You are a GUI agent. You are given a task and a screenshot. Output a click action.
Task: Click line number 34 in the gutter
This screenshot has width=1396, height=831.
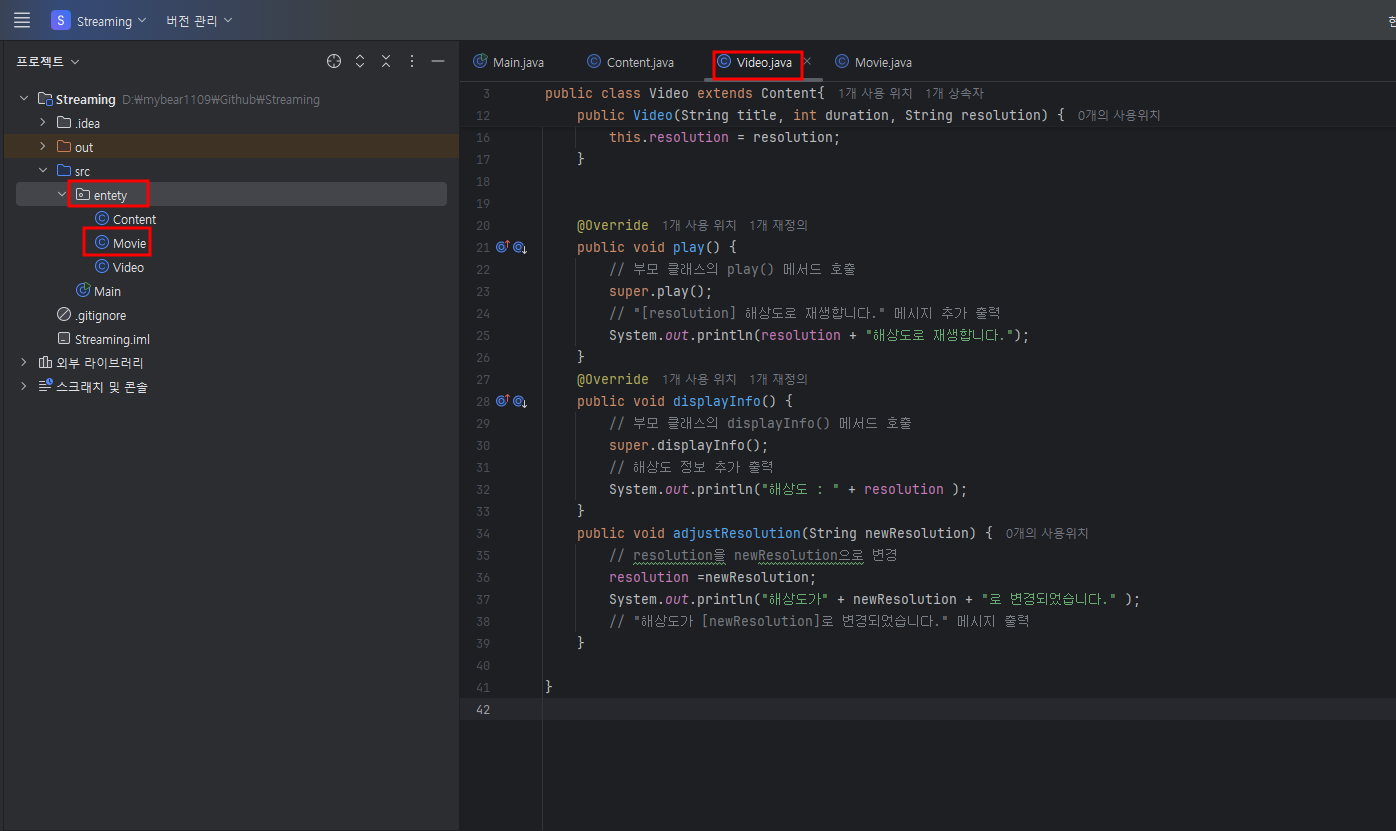[483, 533]
